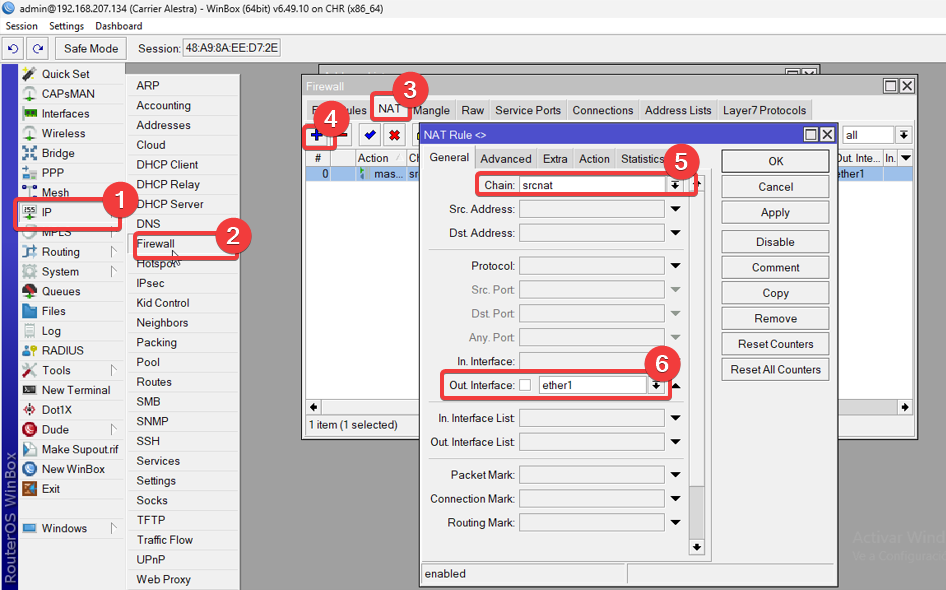The height and width of the screenshot is (590, 946).
Task: Select Firewall in the IP submenu
Action: click(156, 244)
